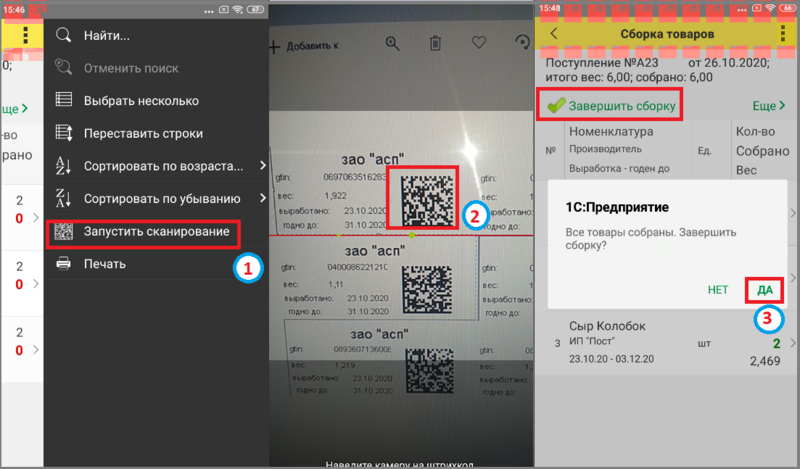The image size is (800, 469).
Task: Click the cancel-search icon beside Отменить поиск
Action: (x=64, y=67)
